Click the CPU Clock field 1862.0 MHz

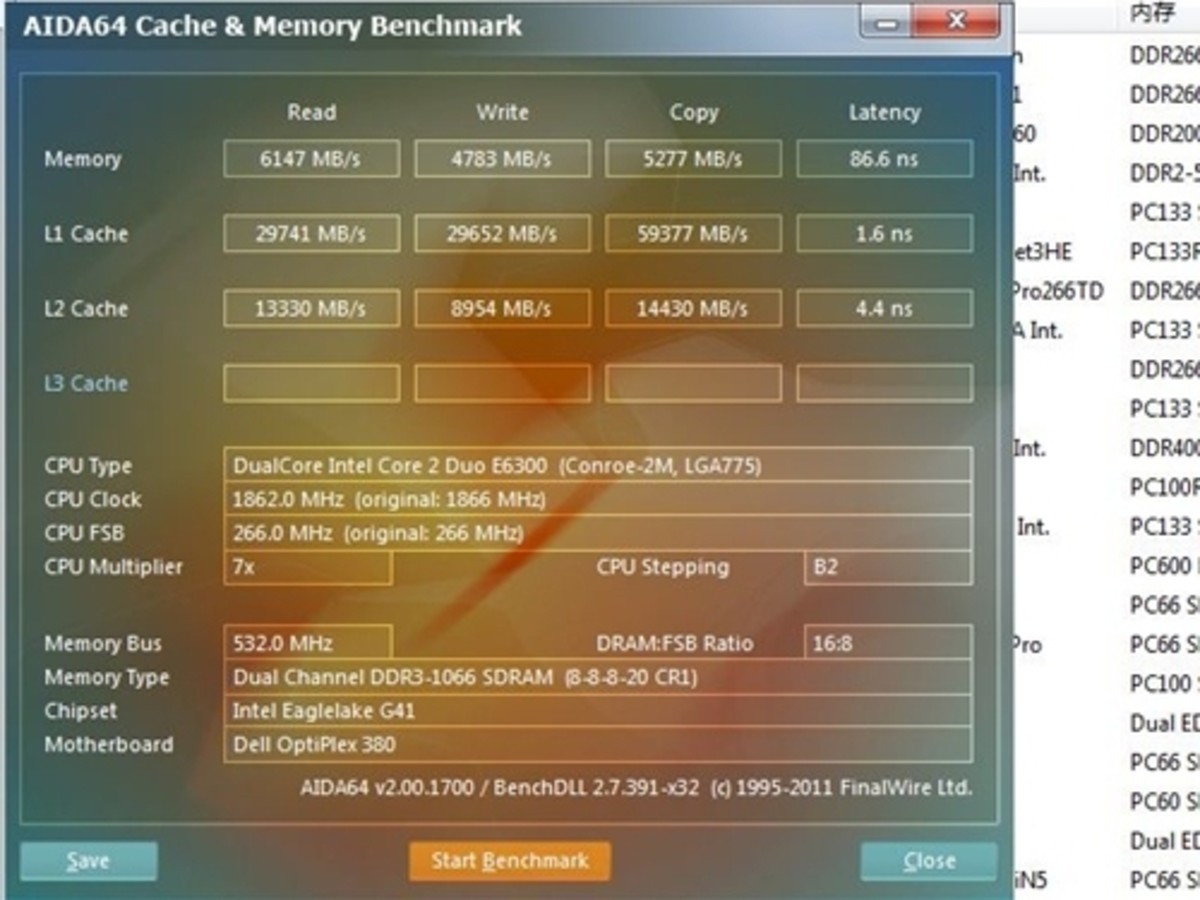[598, 500]
